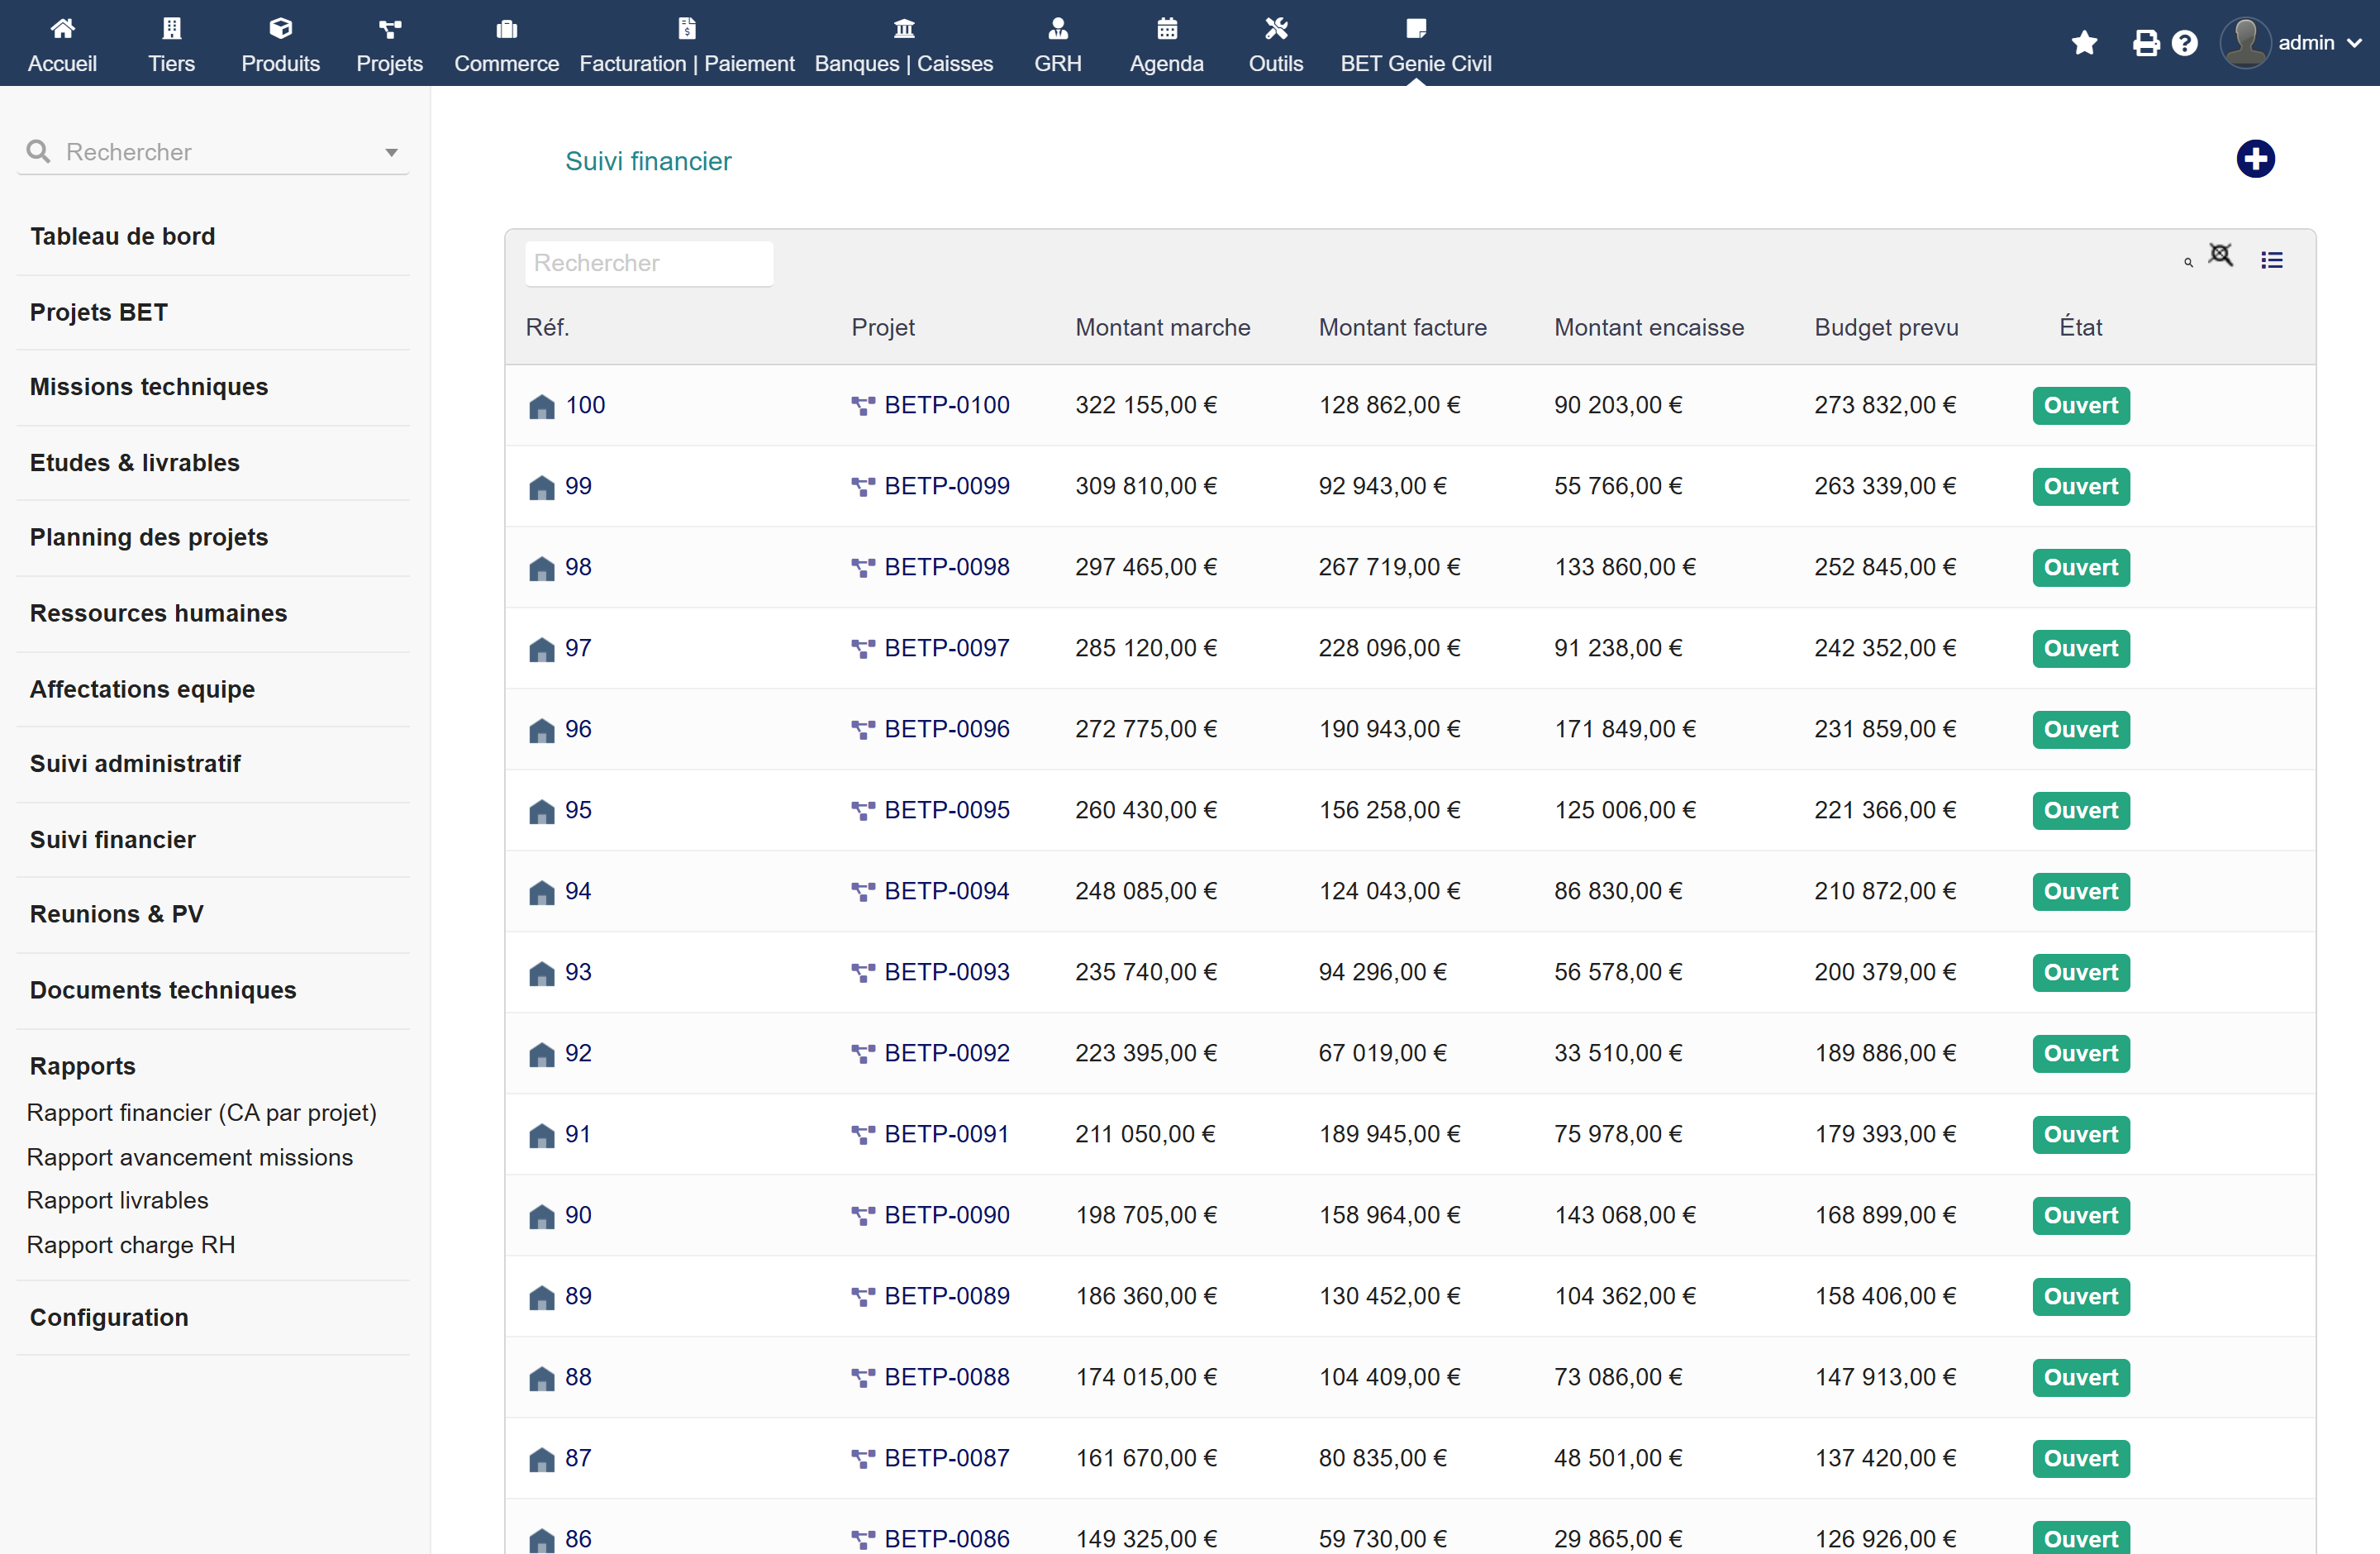
Task: Click the project icon next to BETP-0094
Action: tap(862, 892)
